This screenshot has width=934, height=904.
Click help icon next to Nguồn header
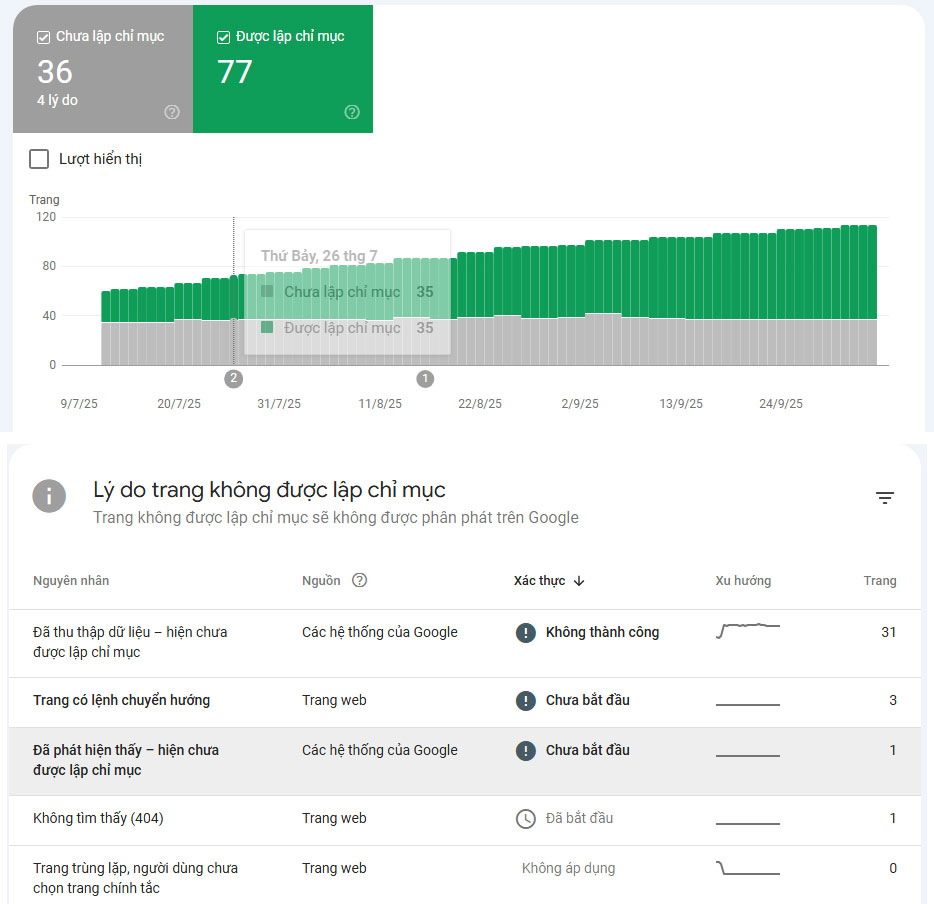pyautogui.click(x=360, y=580)
